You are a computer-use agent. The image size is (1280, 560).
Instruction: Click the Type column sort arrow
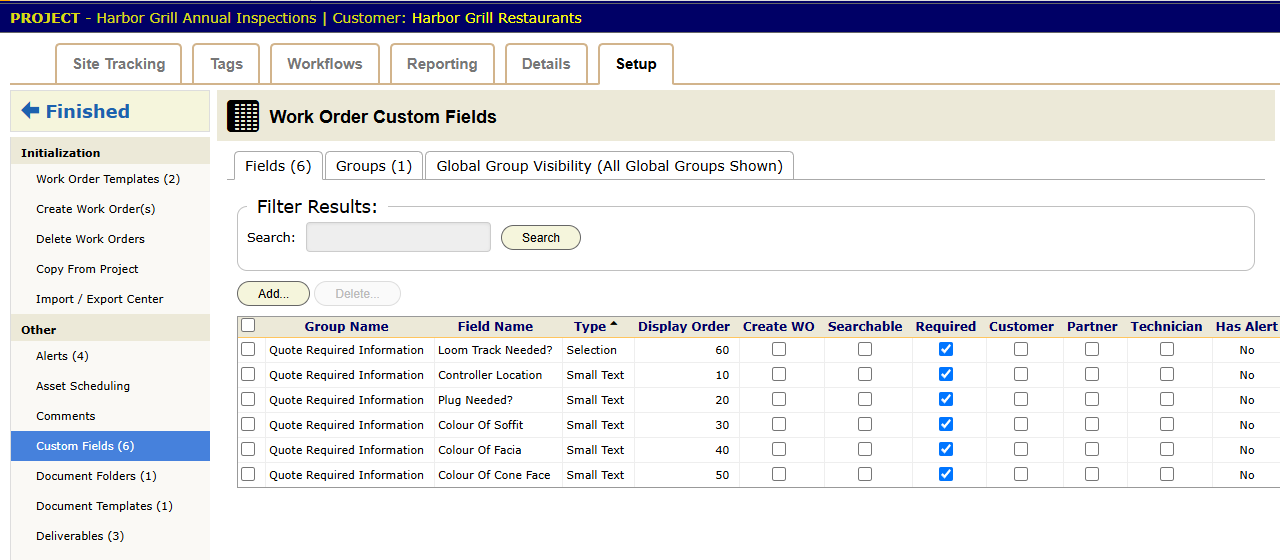tap(614, 325)
